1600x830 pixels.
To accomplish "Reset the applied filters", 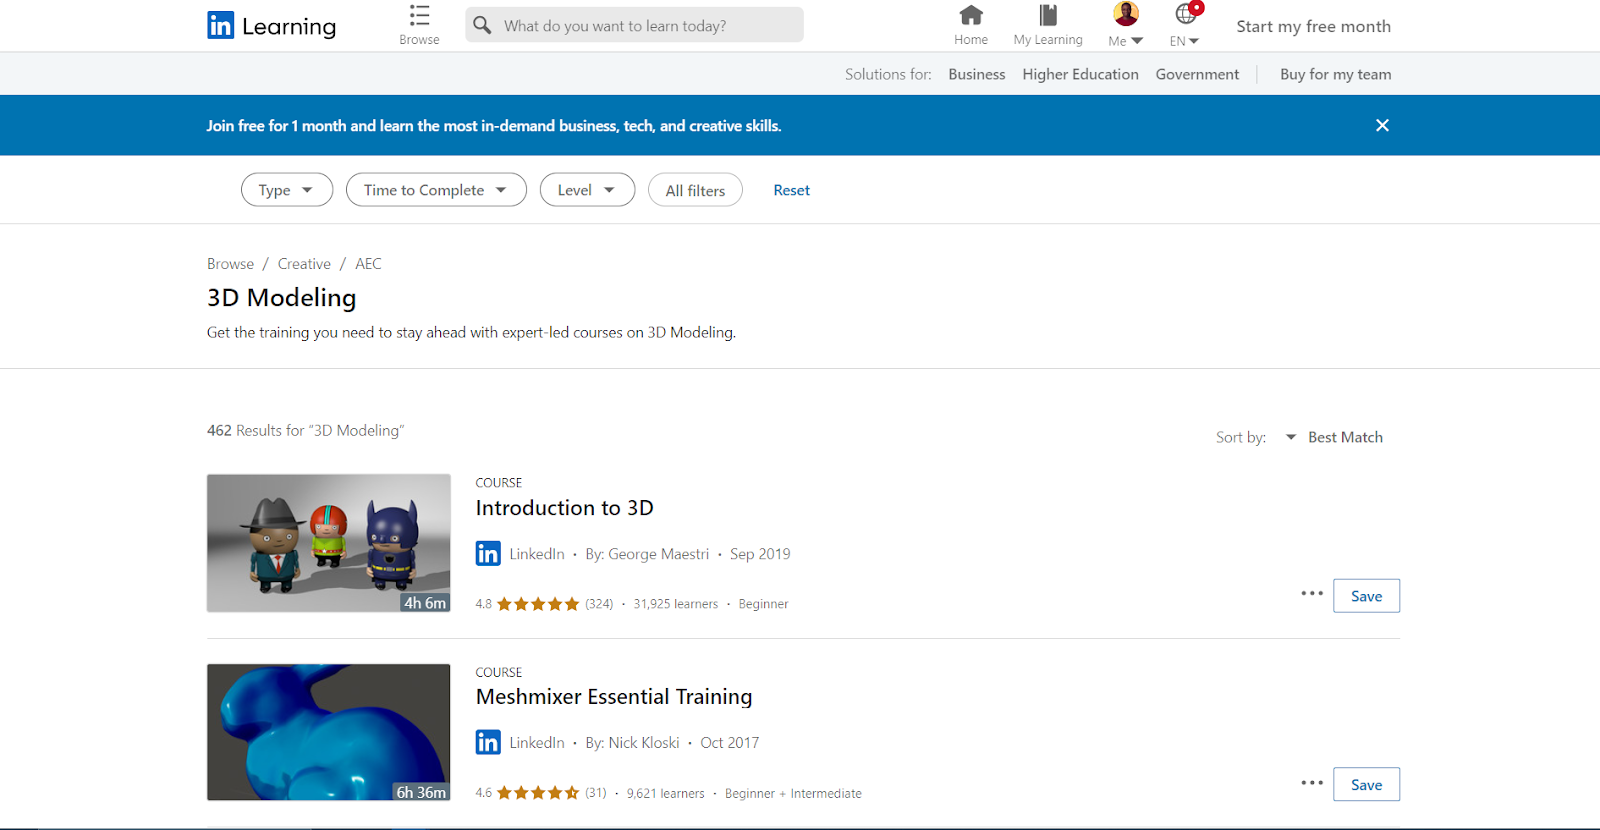I will [x=791, y=190].
